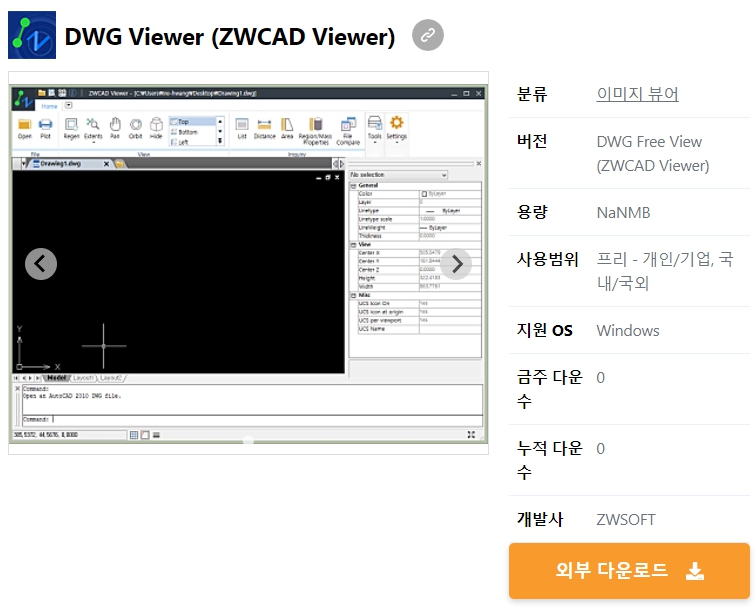This screenshot has width=755, height=607.
Task: Click the NaNMB size value
Action: (624, 212)
